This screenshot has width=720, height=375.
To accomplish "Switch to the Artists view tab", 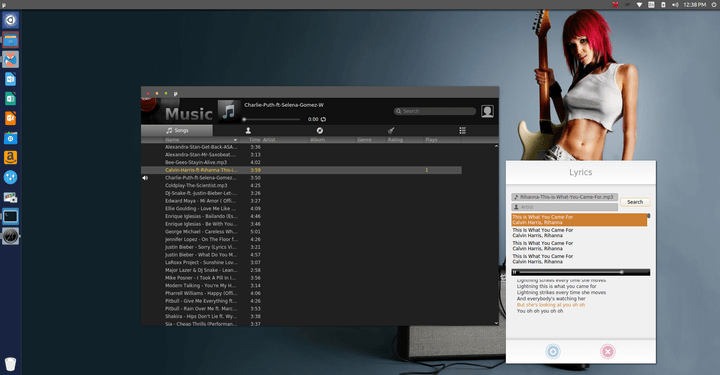I will (x=248, y=130).
